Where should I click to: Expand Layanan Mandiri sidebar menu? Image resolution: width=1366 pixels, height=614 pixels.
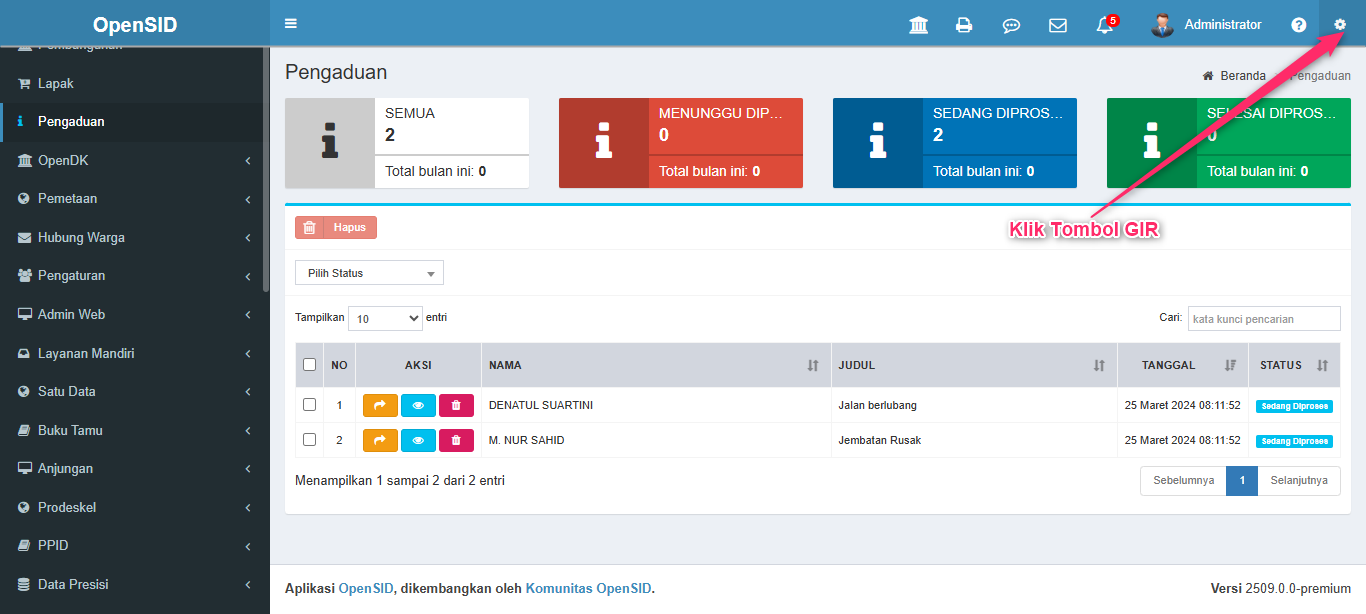click(x=134, y=353)
